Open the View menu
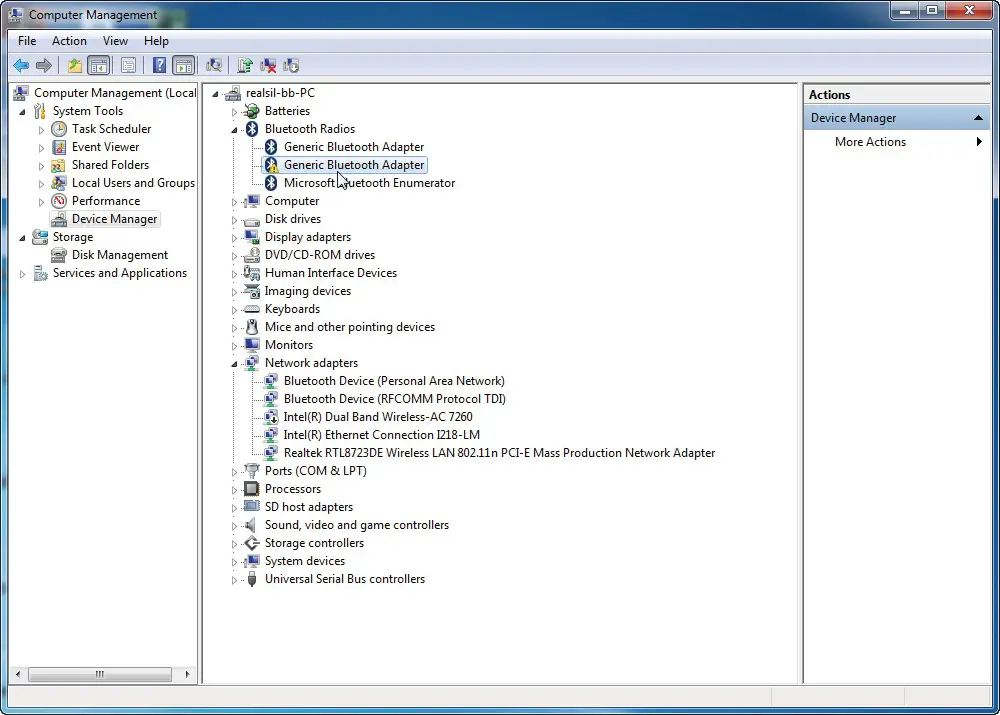Image resolution: width=1000 pixels, height=715 pixels. [x=115, y=41]
